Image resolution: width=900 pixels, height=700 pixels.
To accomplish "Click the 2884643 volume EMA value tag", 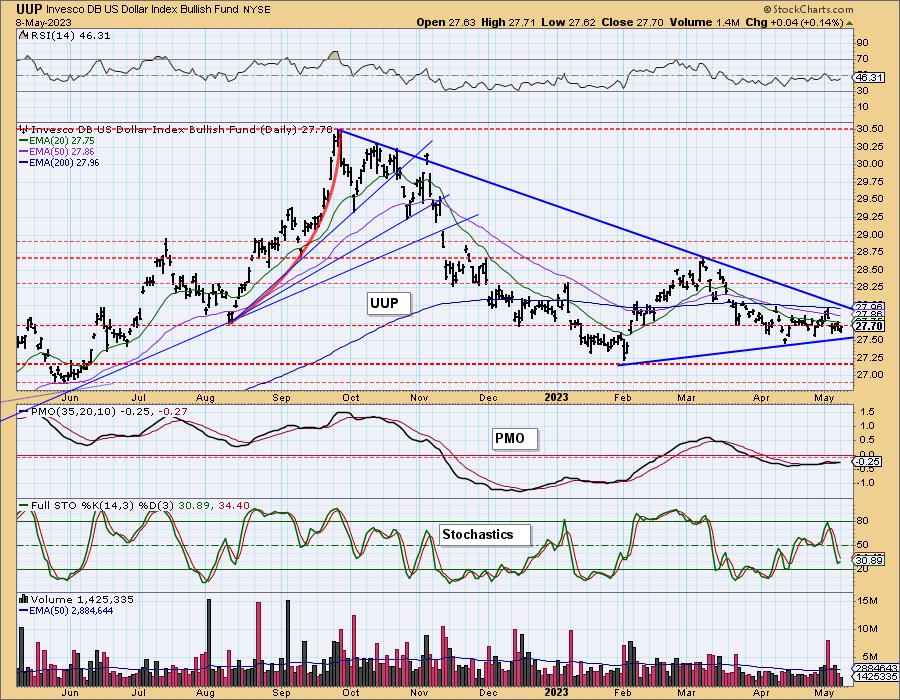I will 875,669.
